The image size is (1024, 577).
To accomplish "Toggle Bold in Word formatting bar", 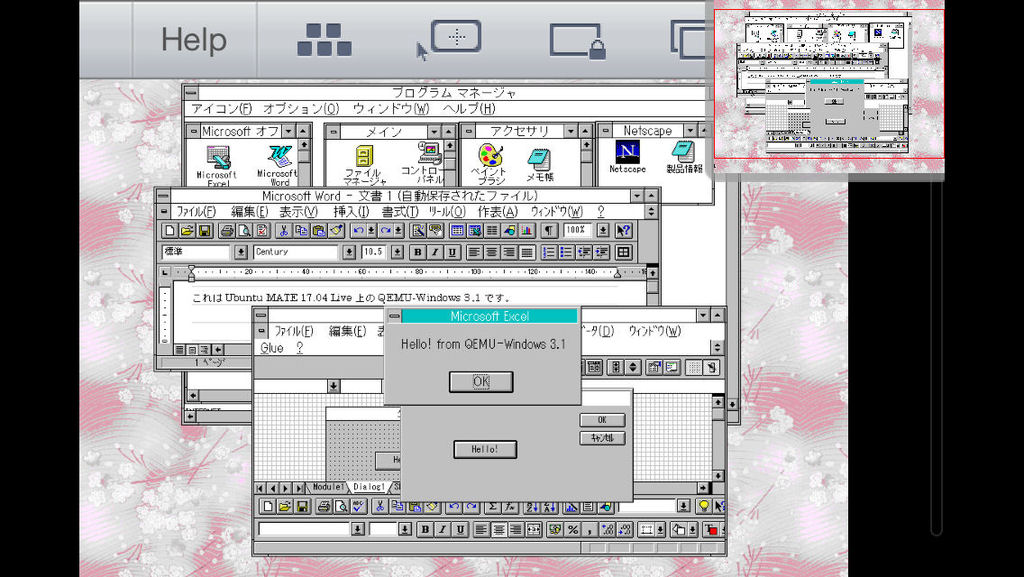I will pyautogui.click(x=418, y=252).
